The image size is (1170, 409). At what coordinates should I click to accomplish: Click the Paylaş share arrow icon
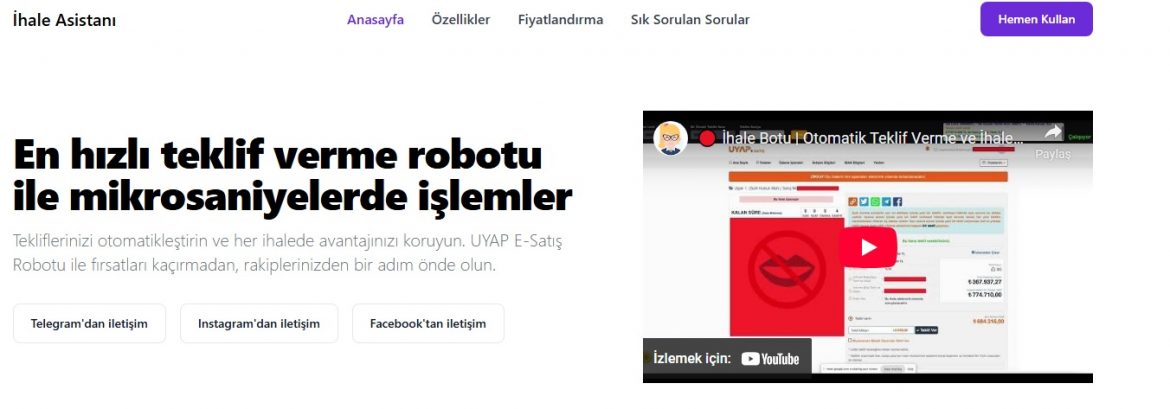point(1052,133)
